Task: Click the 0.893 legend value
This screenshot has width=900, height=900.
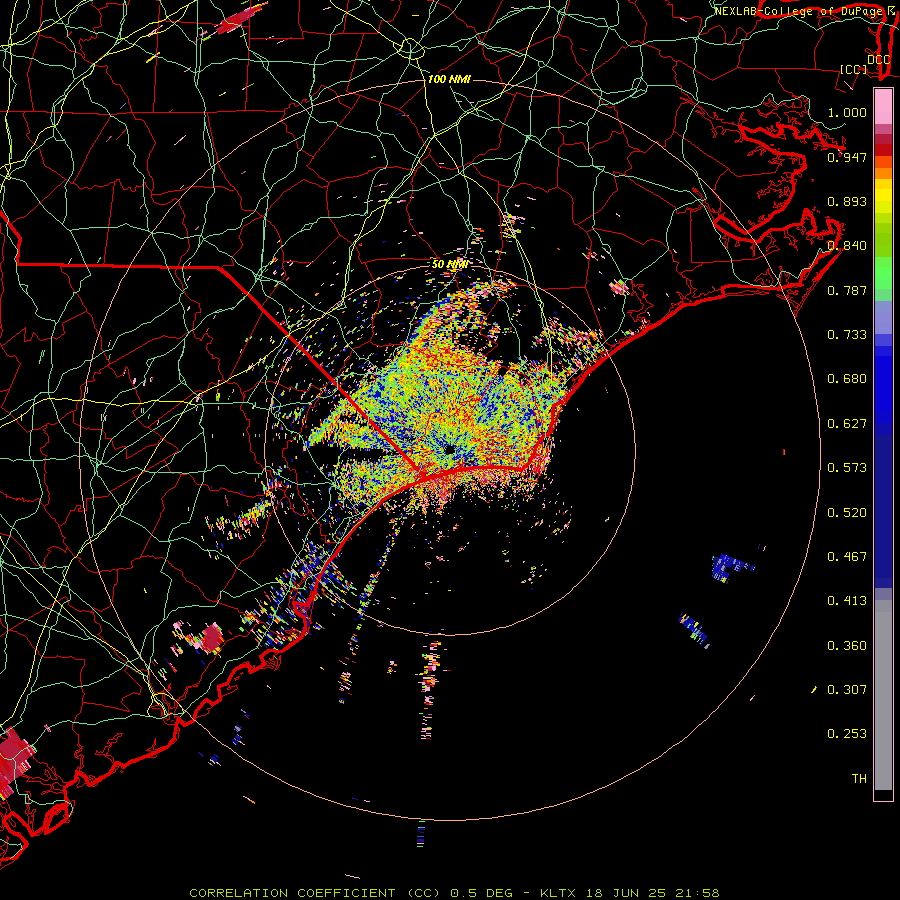Action: (847, 201)
